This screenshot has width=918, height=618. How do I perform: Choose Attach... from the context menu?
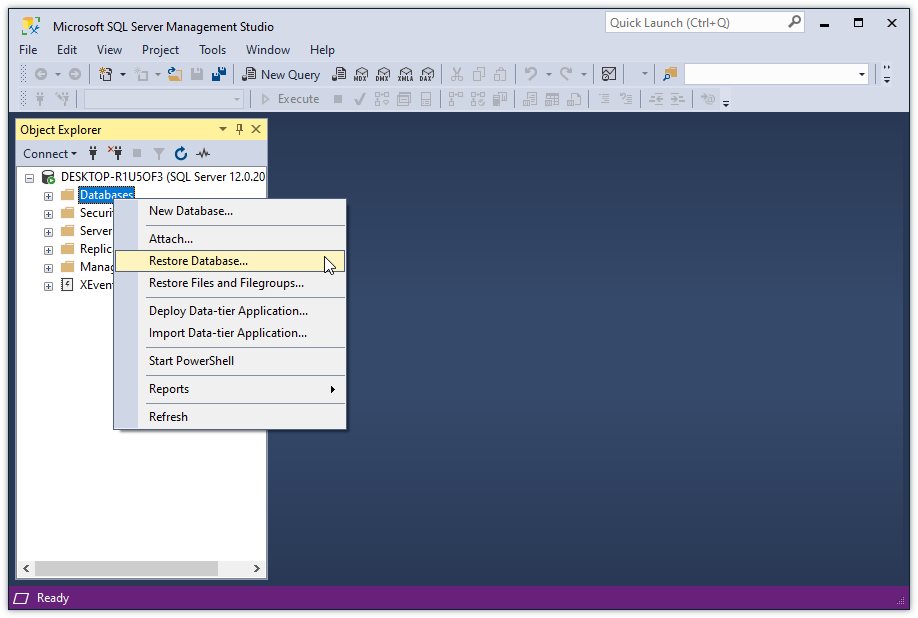[230, 239]
